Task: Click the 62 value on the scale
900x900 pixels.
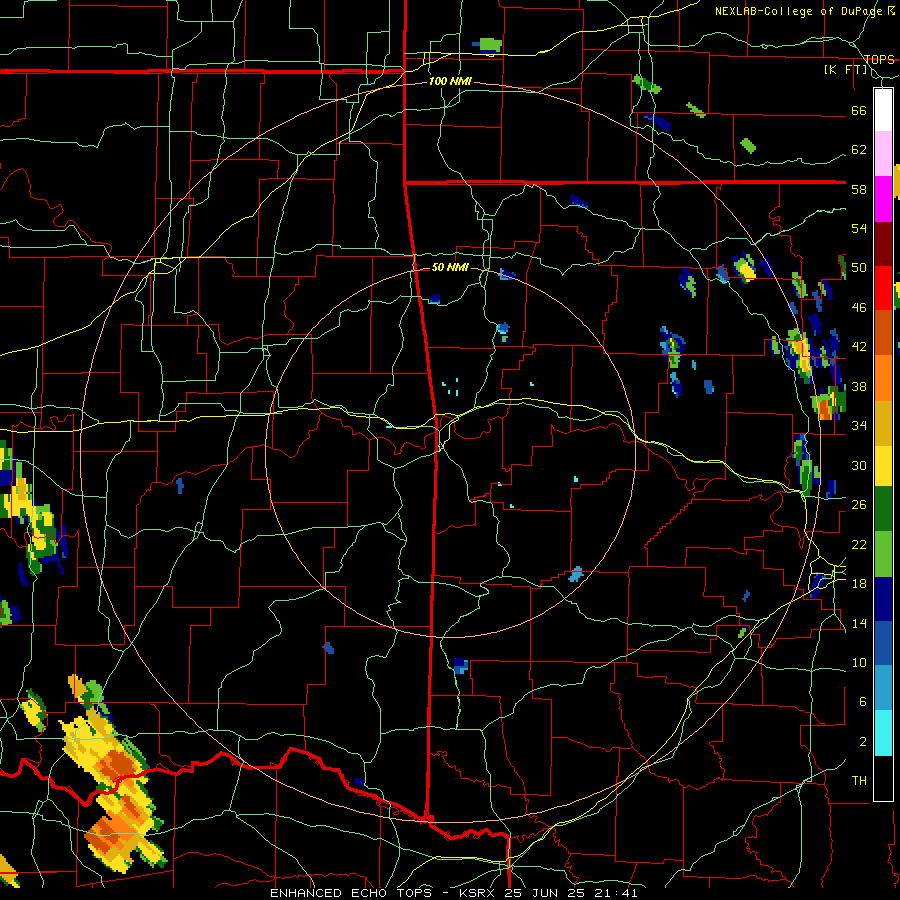Action: pyautogui.click(x=859, y=149)
